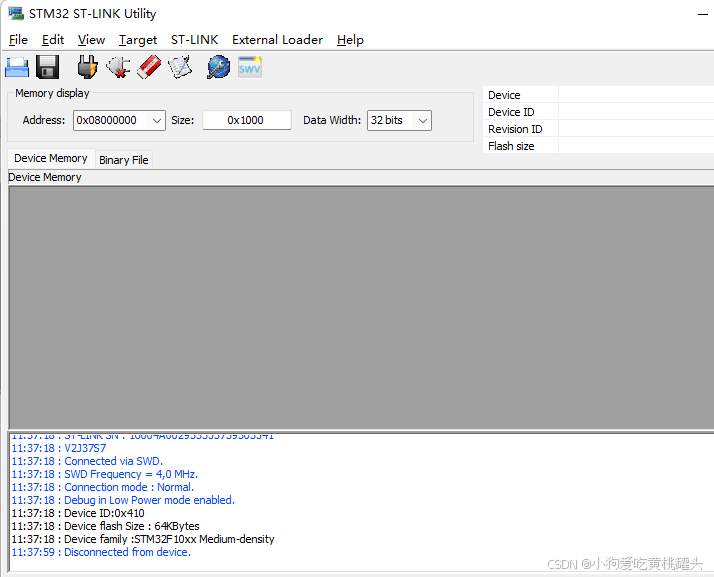Expand the Data Width dropdown arrow
This screenshot has width=714, height=577.
click(423, 121)
